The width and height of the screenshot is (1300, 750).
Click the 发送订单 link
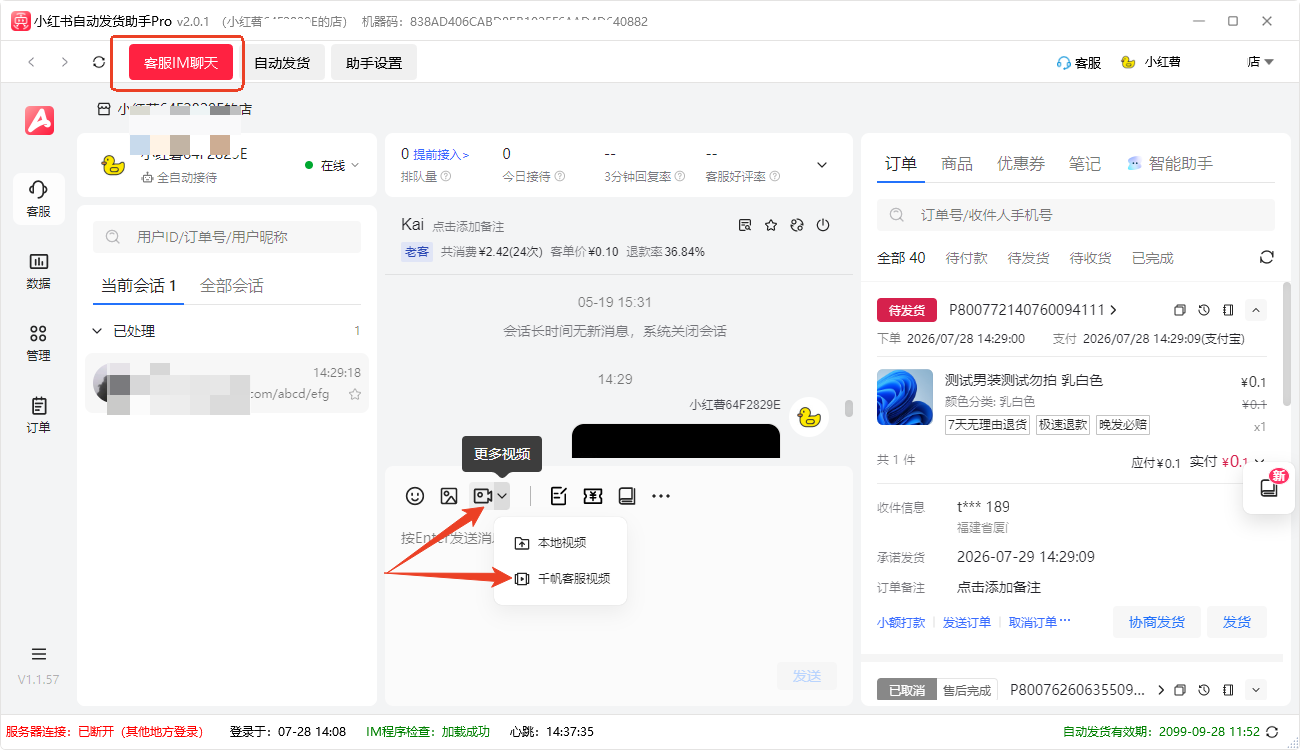coord(967,622)
